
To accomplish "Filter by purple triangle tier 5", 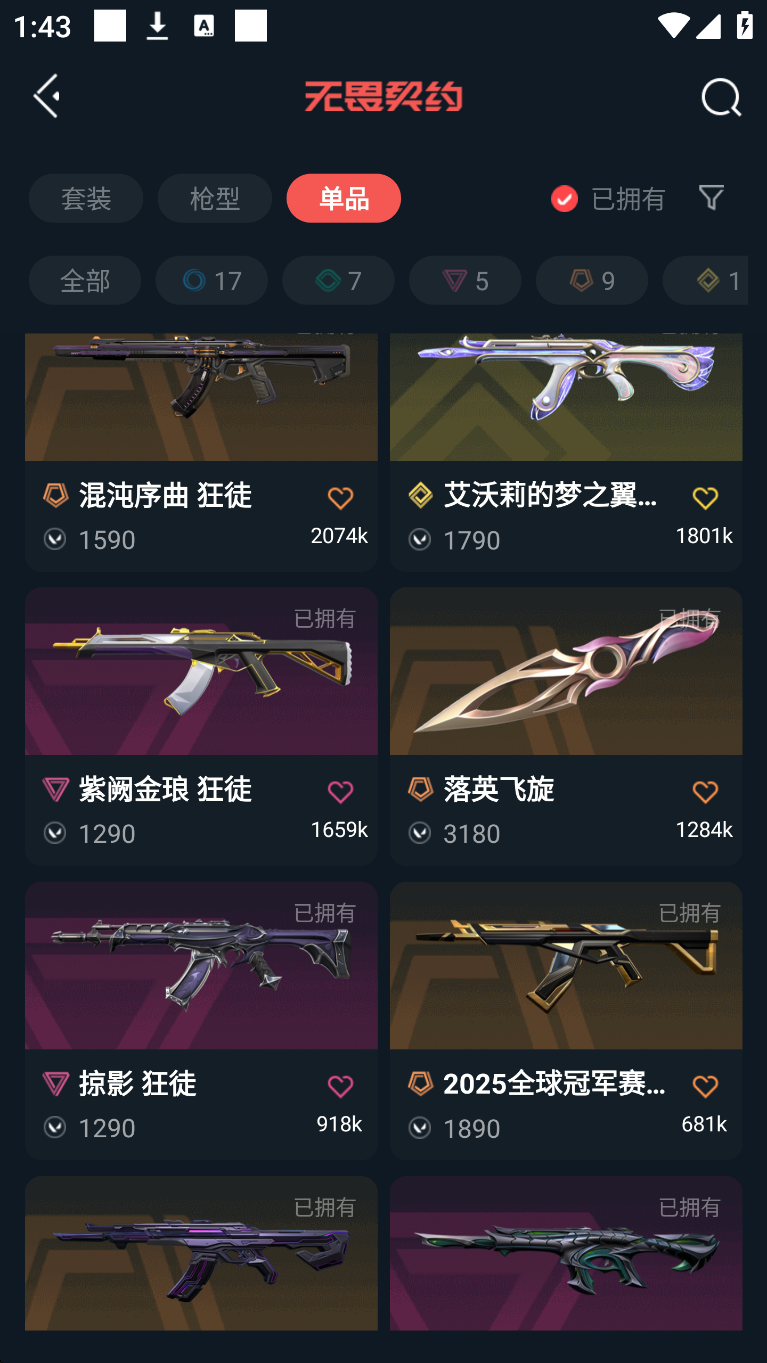I will 465,280.
